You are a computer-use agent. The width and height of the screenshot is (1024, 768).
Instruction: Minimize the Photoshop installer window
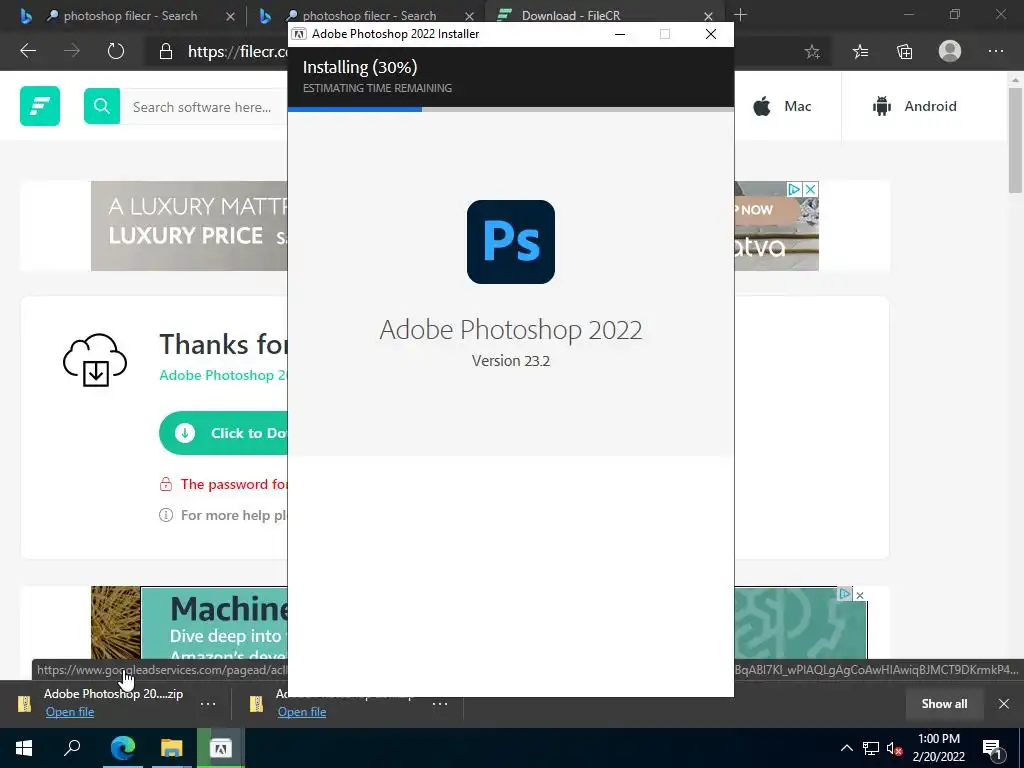620,34
